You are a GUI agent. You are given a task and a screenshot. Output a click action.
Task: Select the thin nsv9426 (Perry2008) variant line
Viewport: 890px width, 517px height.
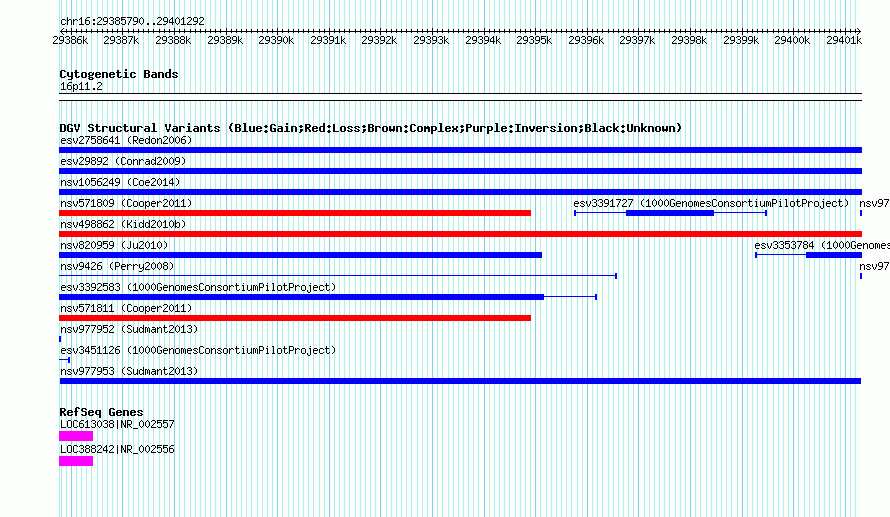[338, 276]
